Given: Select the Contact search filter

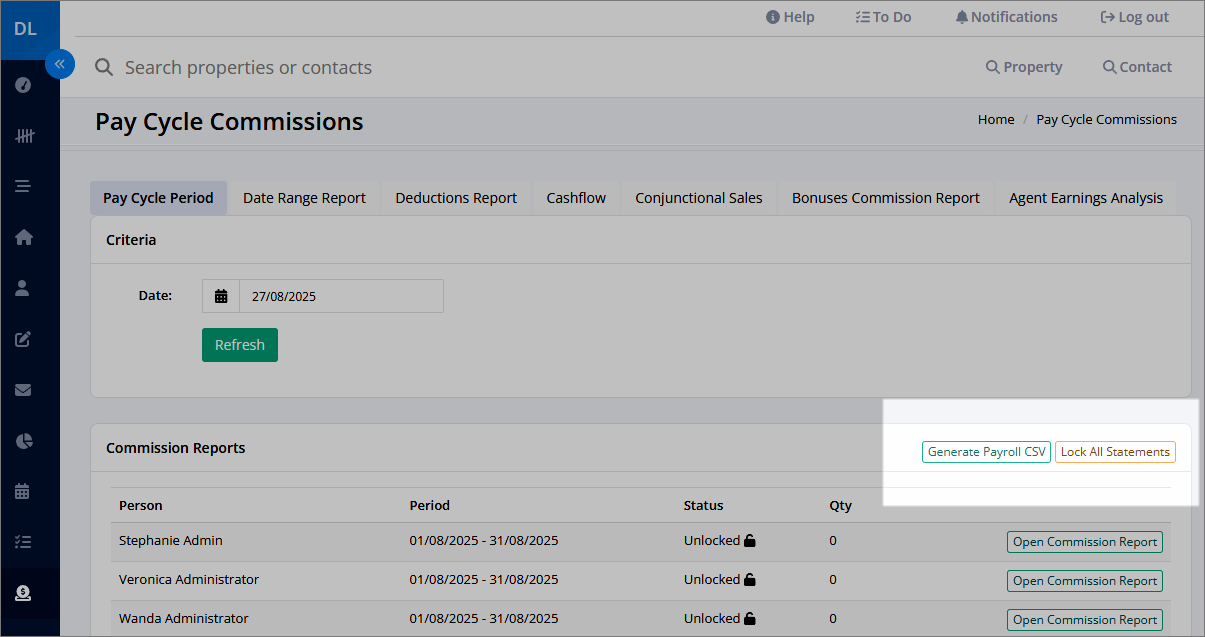Looking at the screenshot, I should (x=1137, y=67).
